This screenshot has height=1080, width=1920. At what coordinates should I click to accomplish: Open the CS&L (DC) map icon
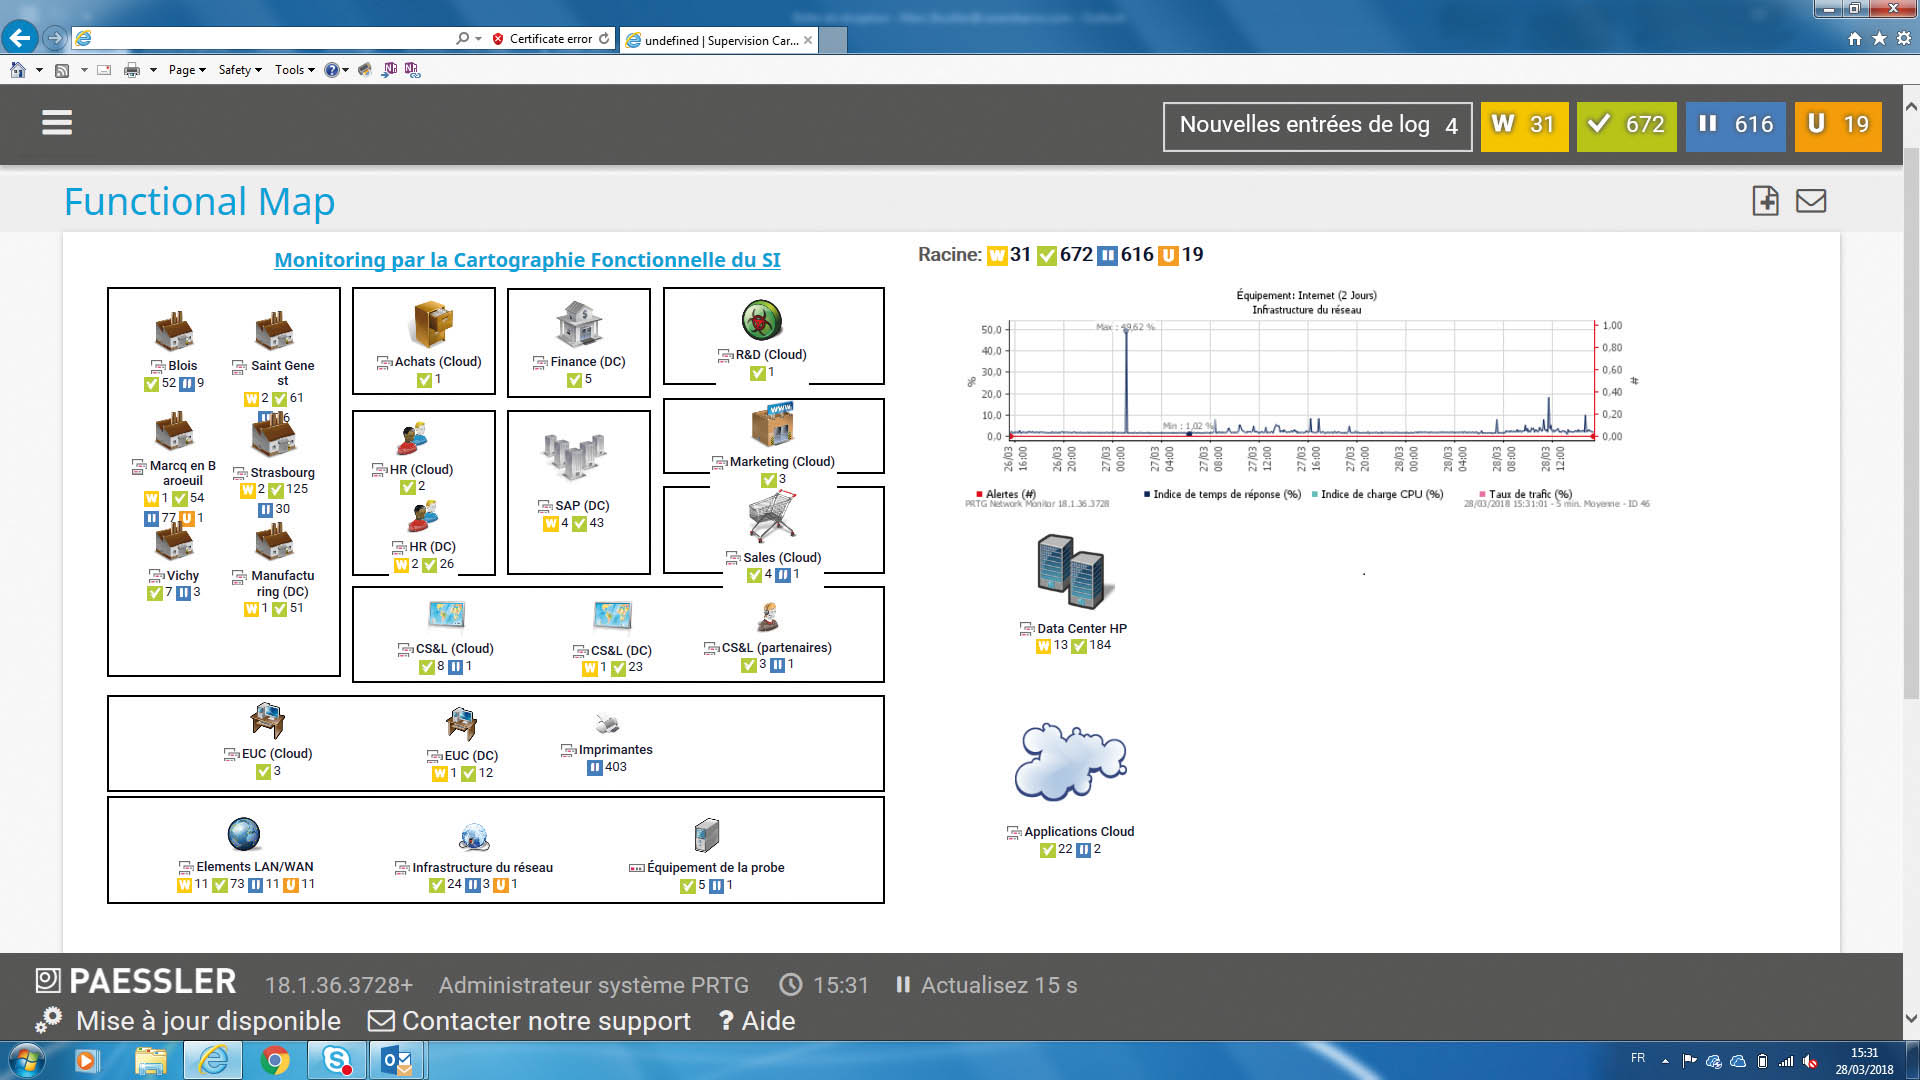click(612, 614)
